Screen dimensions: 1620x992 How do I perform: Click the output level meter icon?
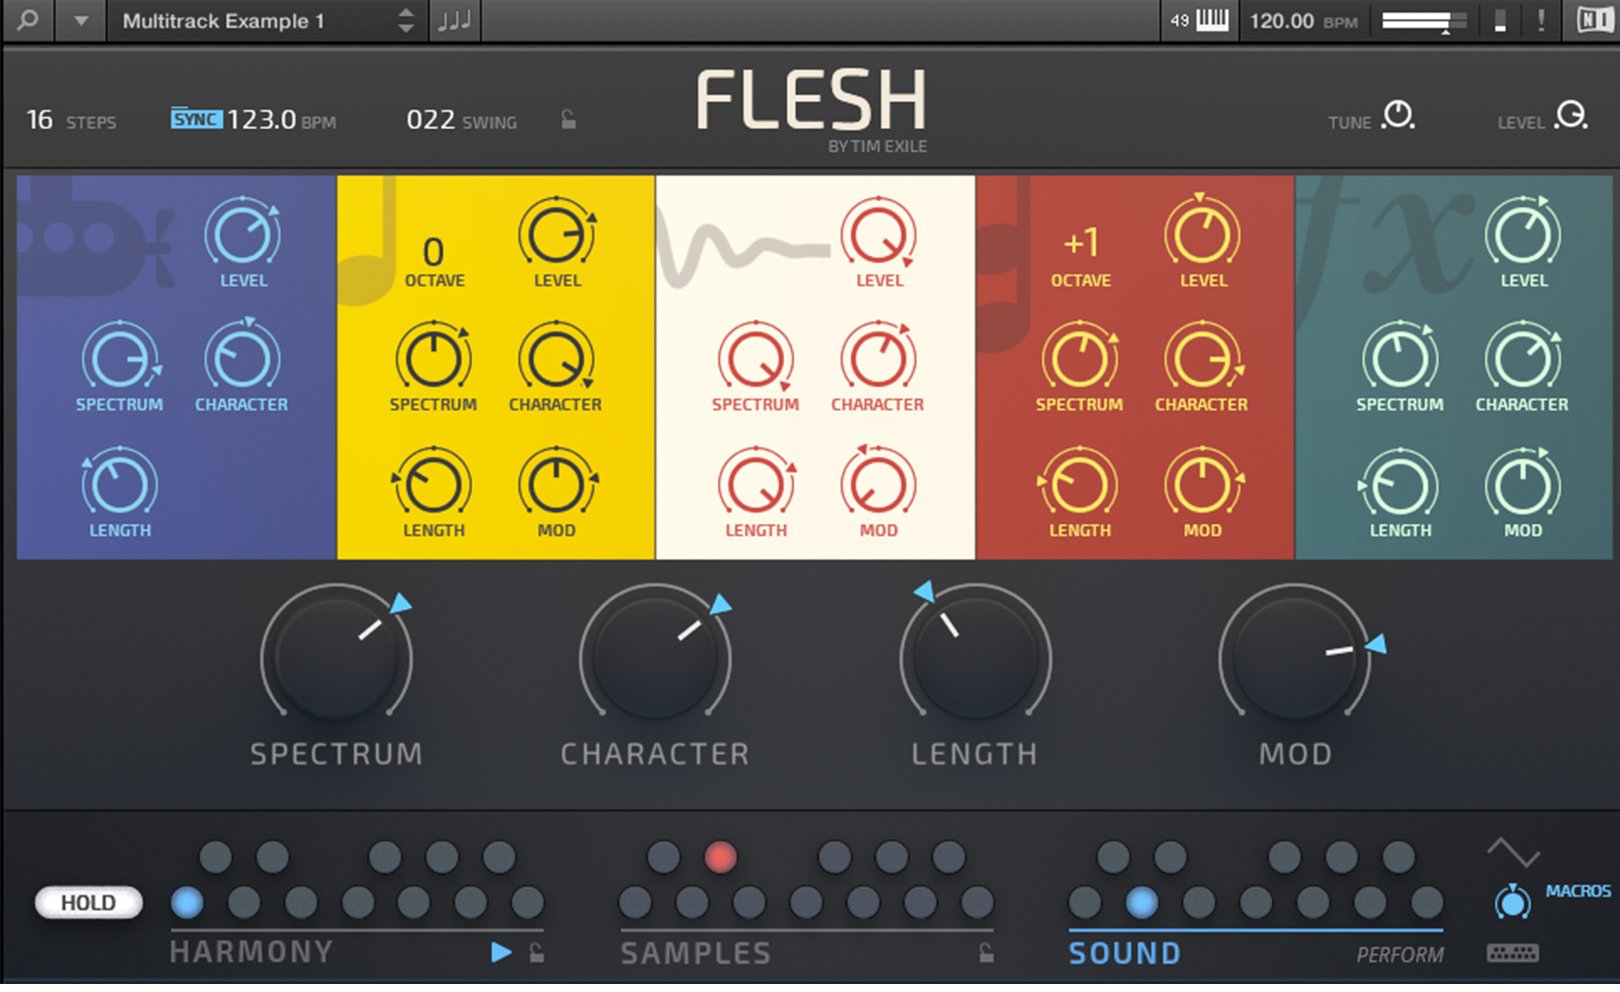[x=1500, y=21]
